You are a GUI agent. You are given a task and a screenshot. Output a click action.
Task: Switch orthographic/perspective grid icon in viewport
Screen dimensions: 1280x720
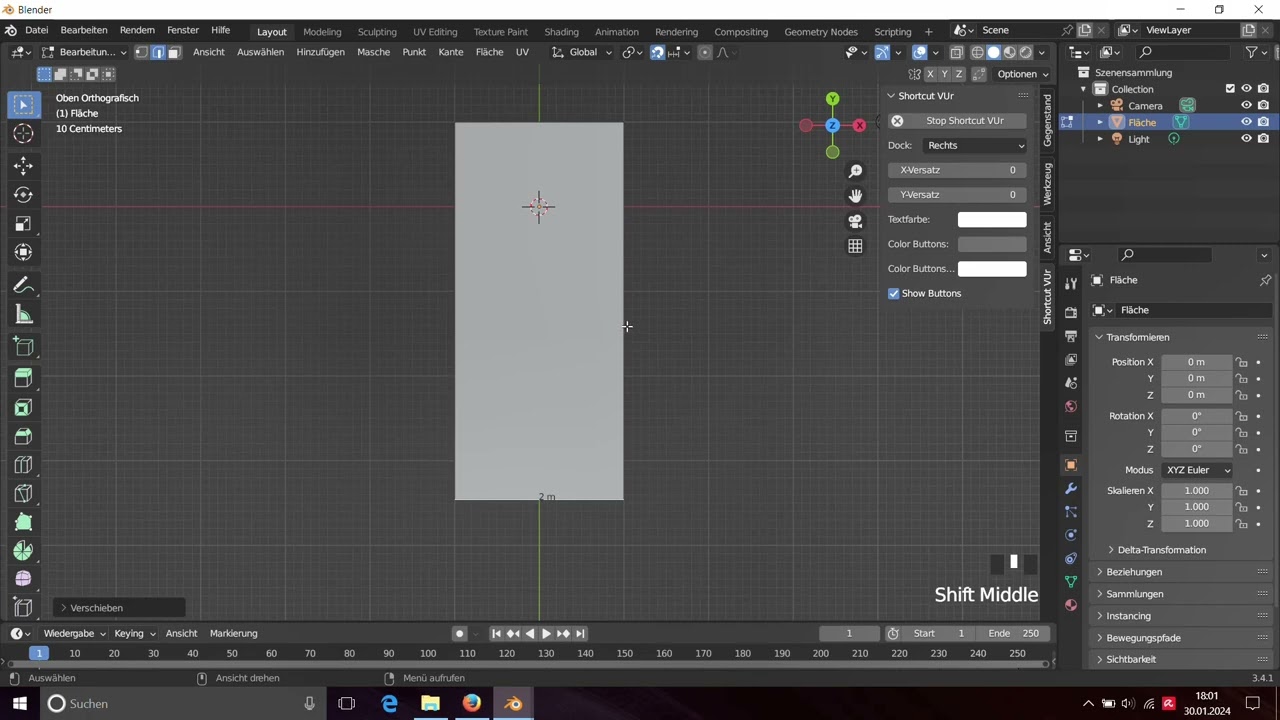[855, 246]
